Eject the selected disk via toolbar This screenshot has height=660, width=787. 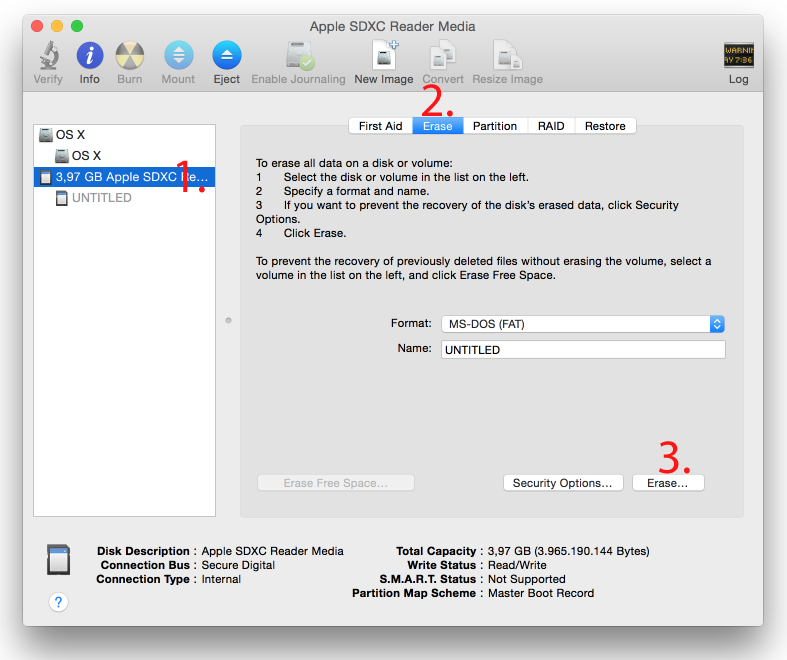(x=227, y=55)
